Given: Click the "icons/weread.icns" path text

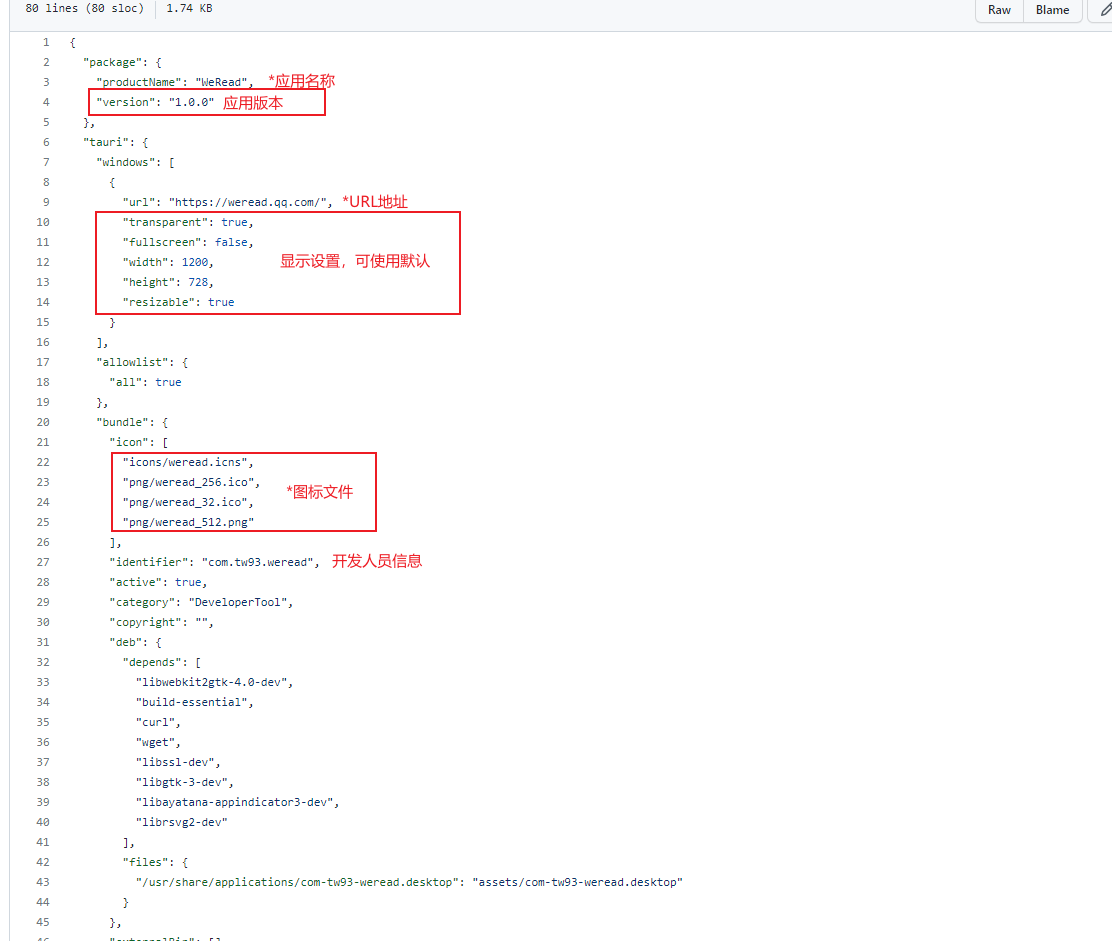Looking at the screenshot, I should click(x=188, y=462).
